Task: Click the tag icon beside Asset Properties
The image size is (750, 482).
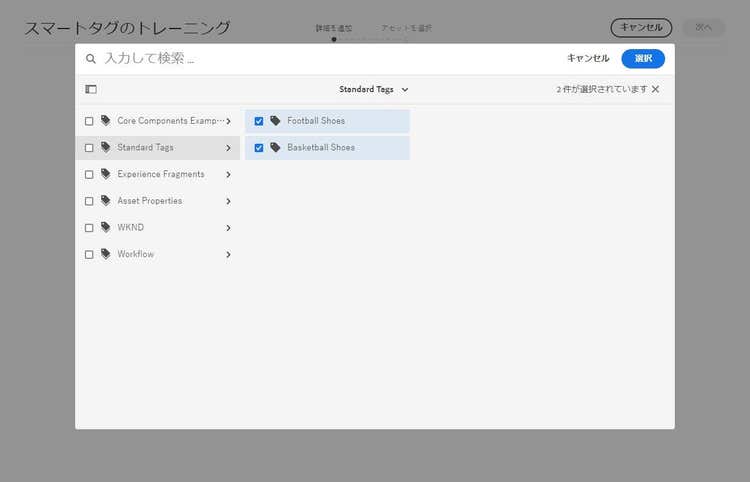Action: pos(105,201)
